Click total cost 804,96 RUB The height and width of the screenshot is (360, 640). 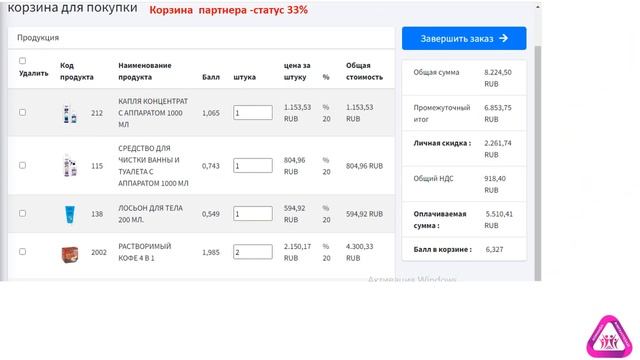(x=364, y=166)
